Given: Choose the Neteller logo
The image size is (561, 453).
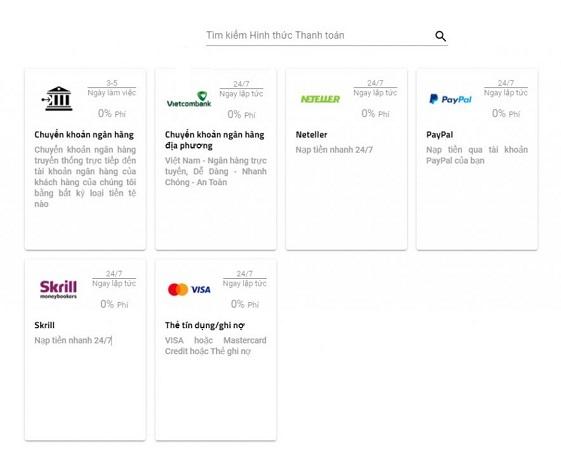Looking at the screenshot, I should coord(320,99).
